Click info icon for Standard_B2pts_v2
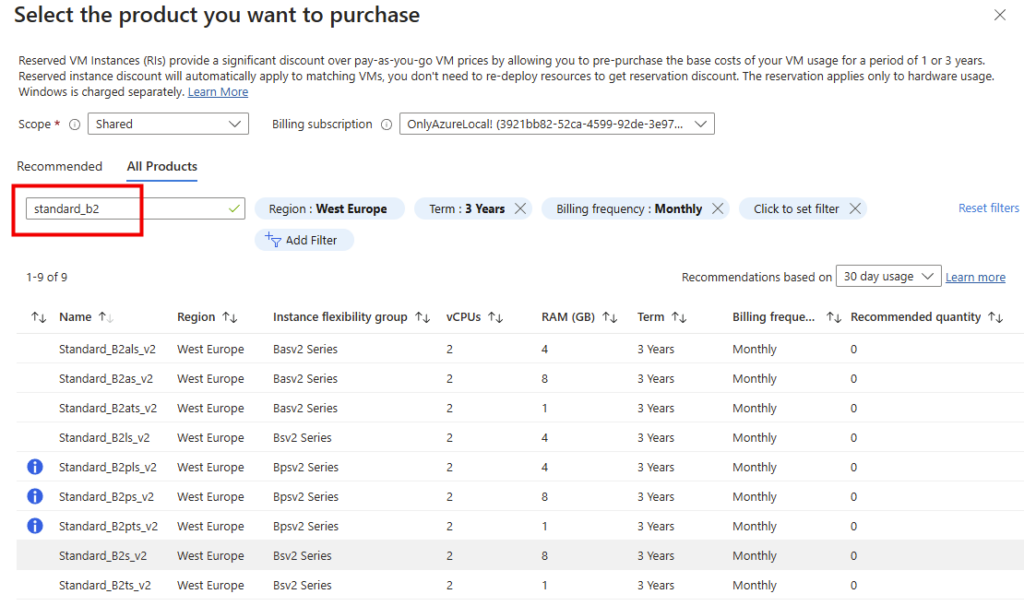 point(35,526)
